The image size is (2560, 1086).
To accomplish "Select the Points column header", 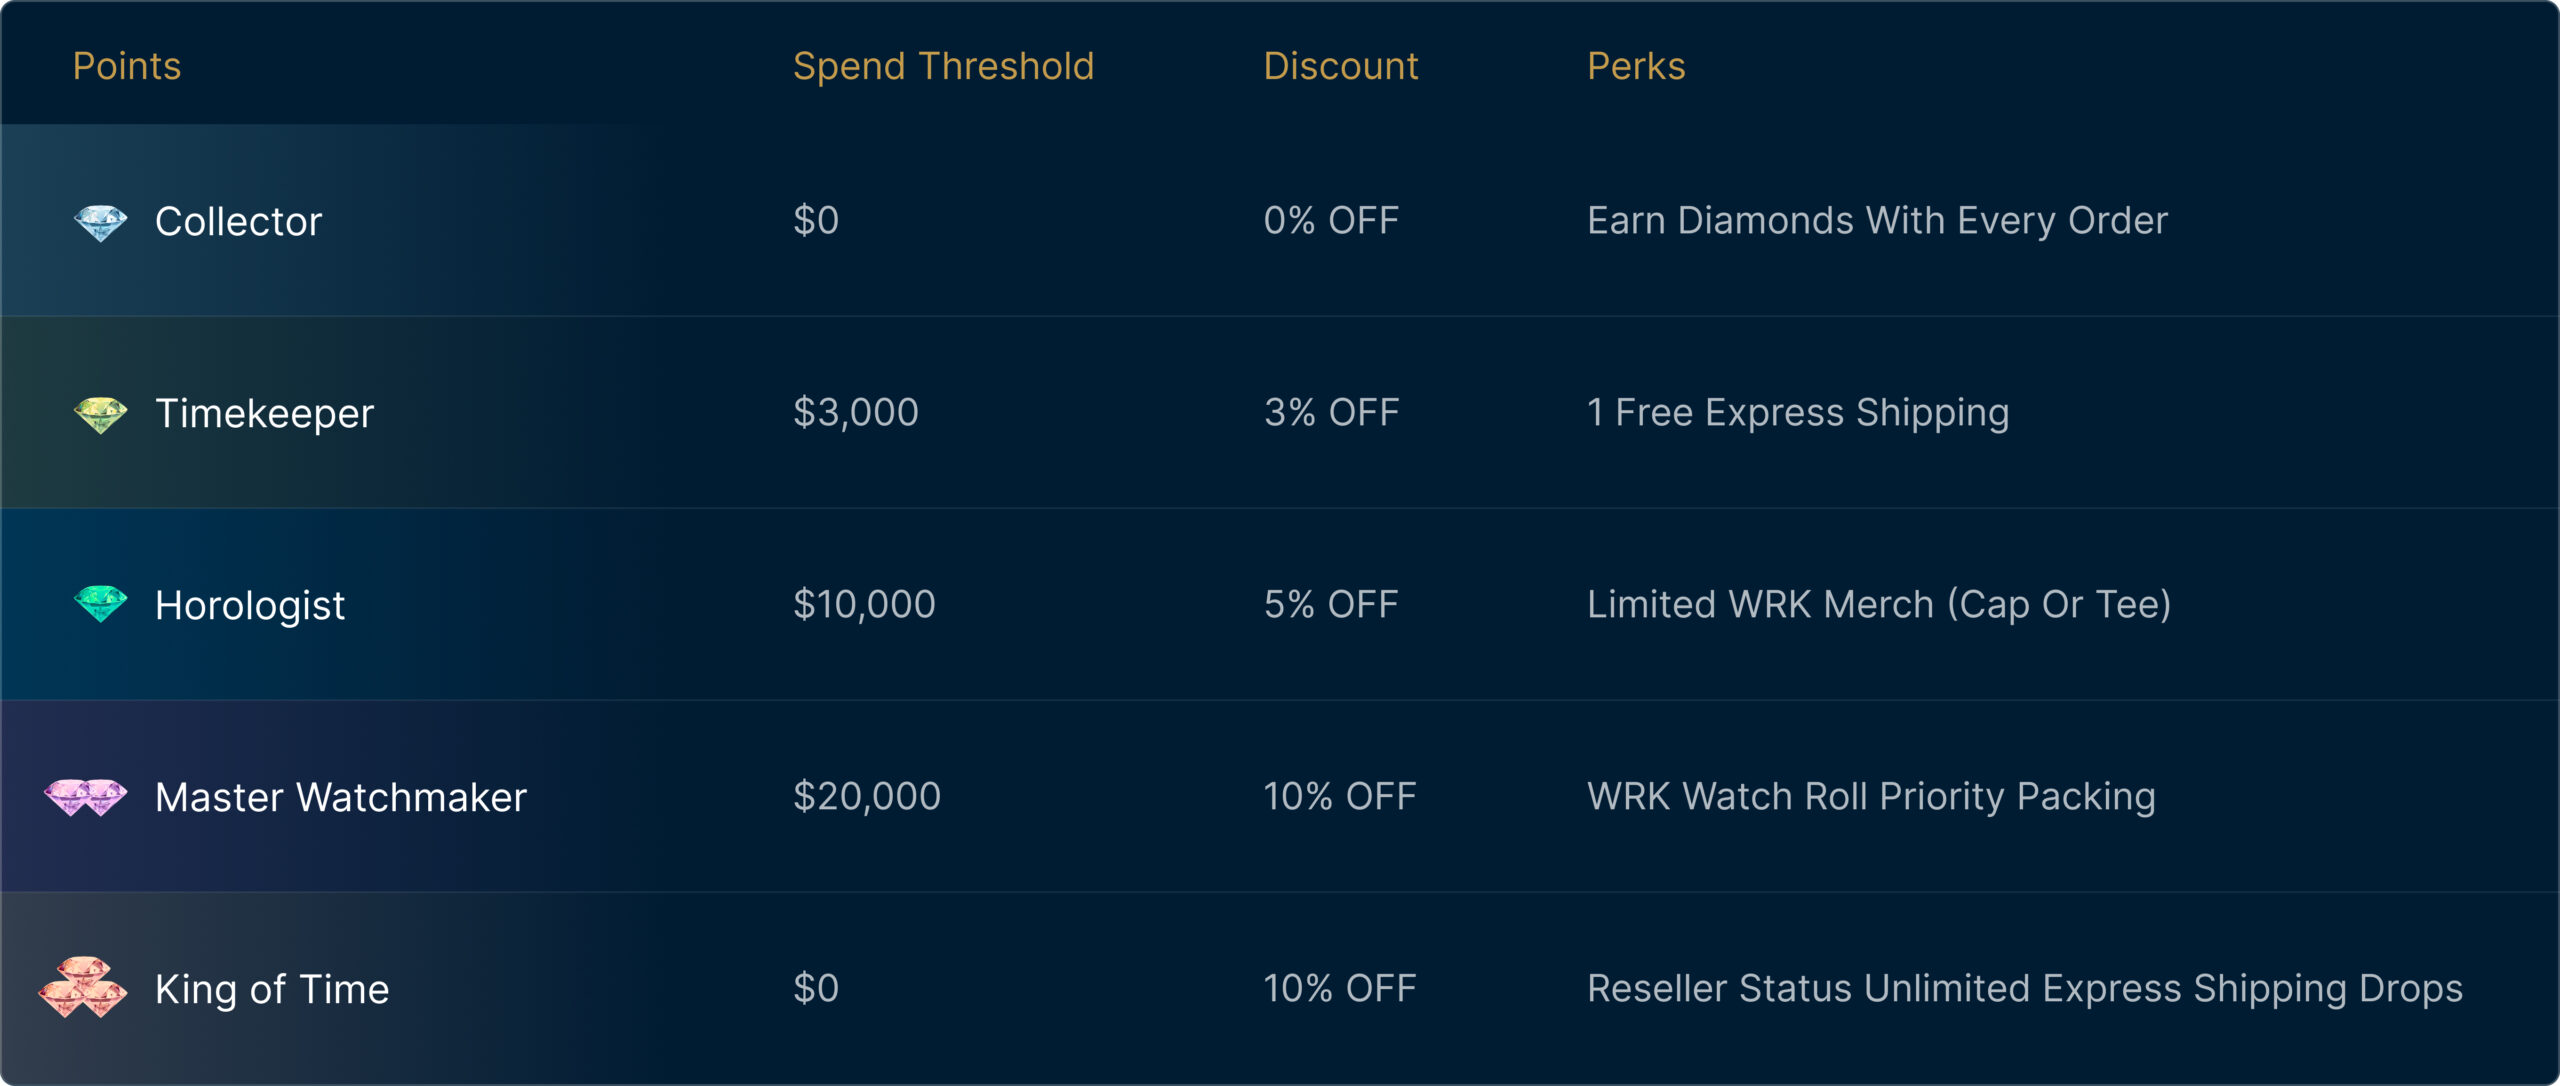I will coord(127,66).
